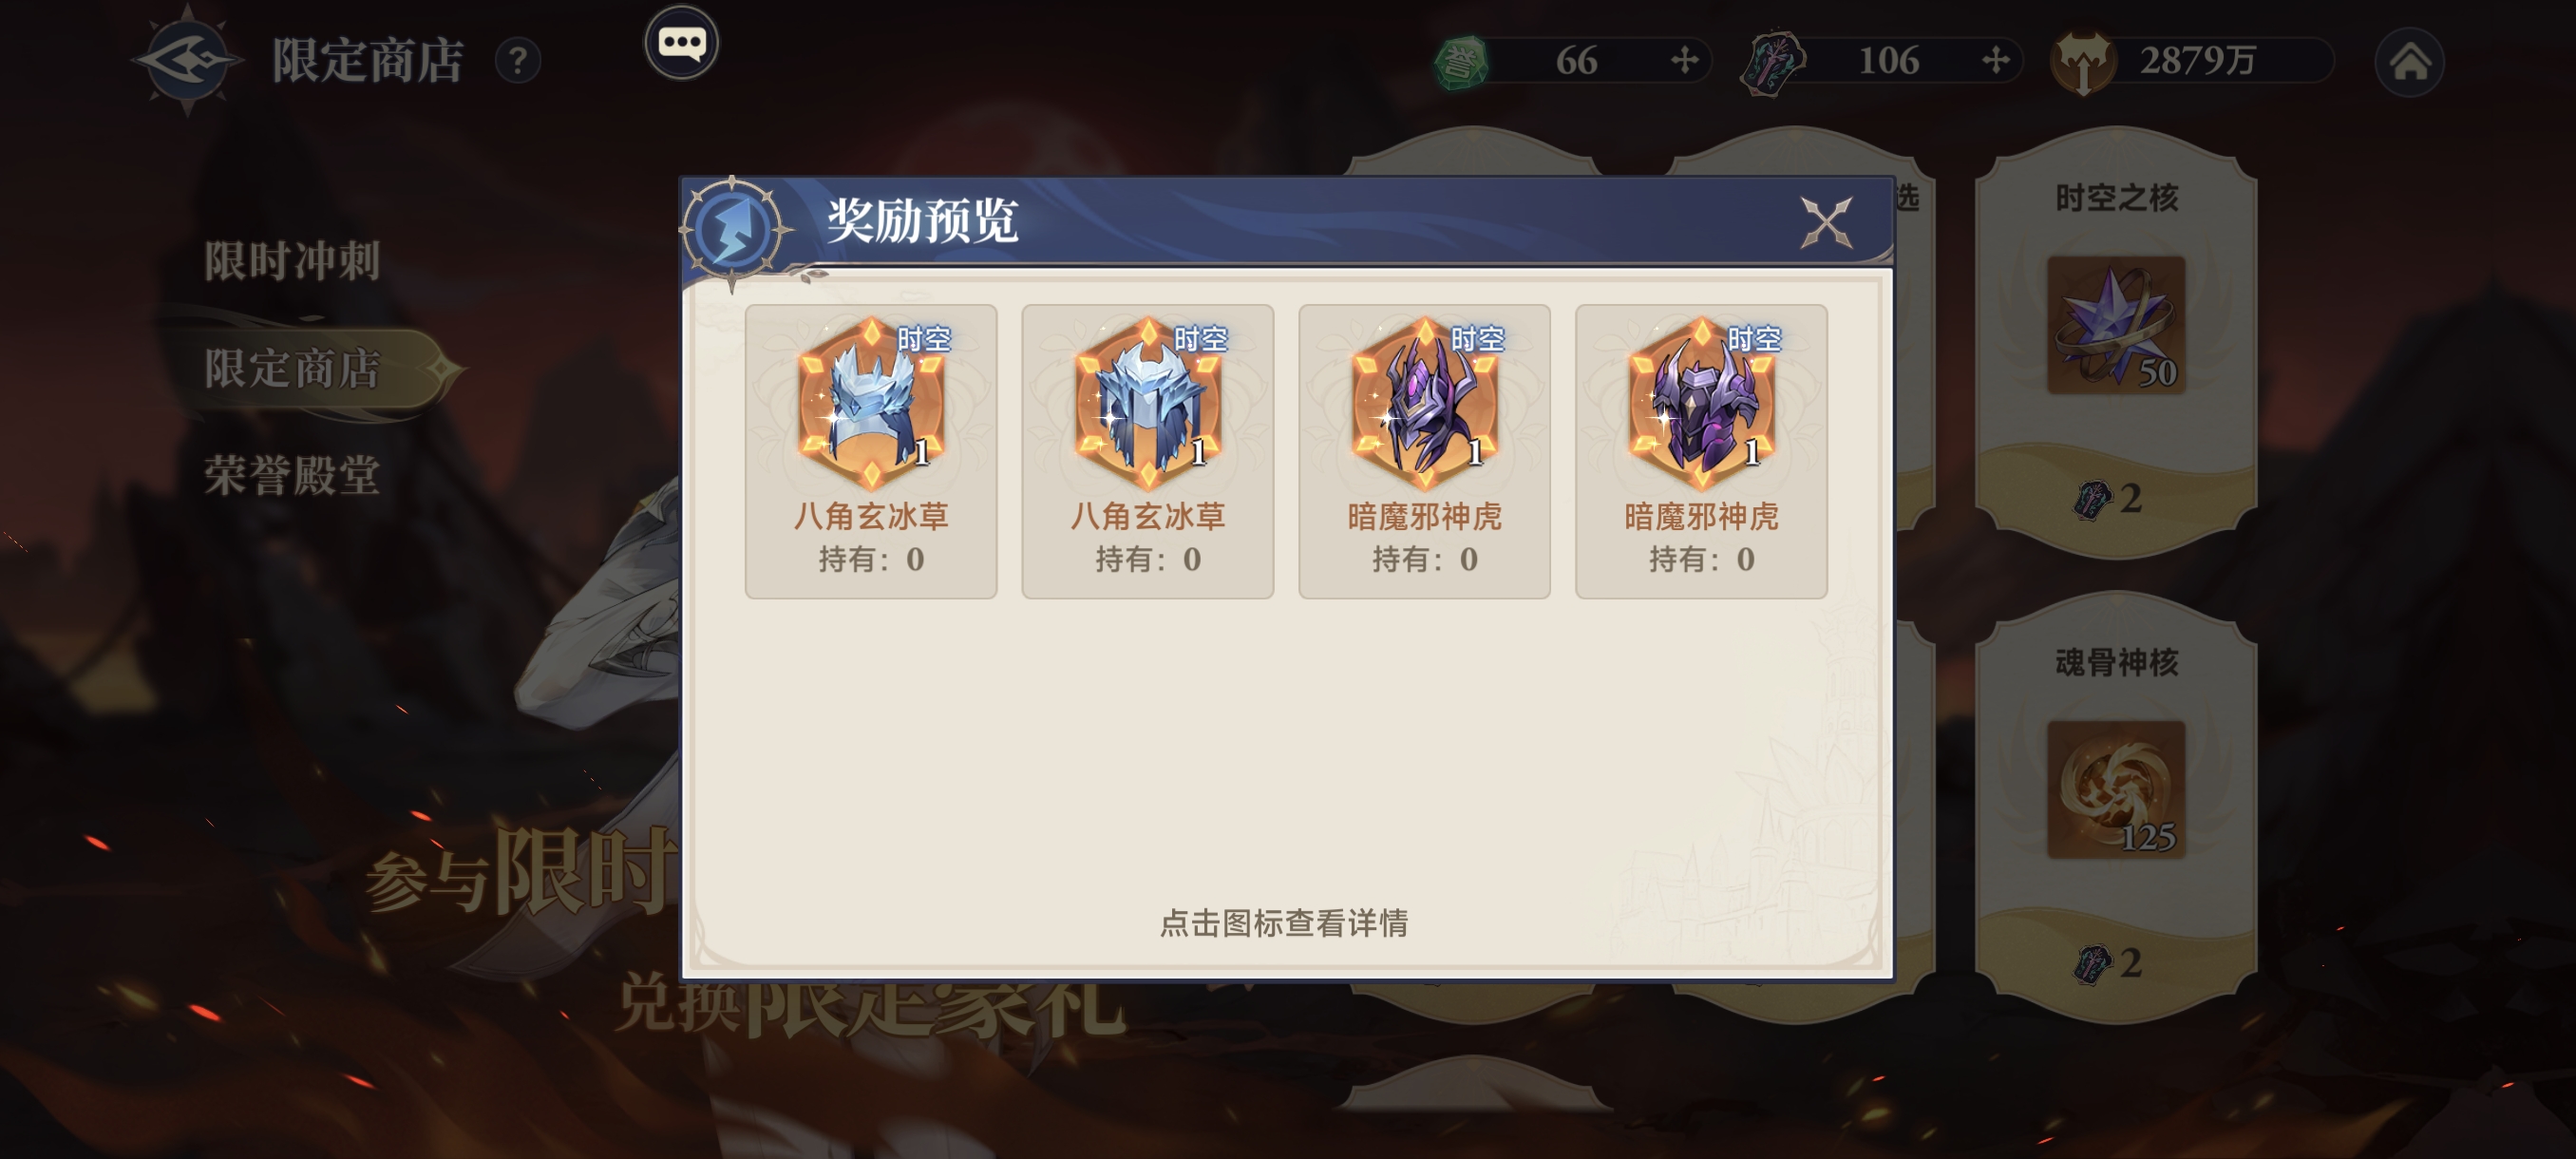Open the question mark help icon

pyautogui.click(x=518, y=62)
